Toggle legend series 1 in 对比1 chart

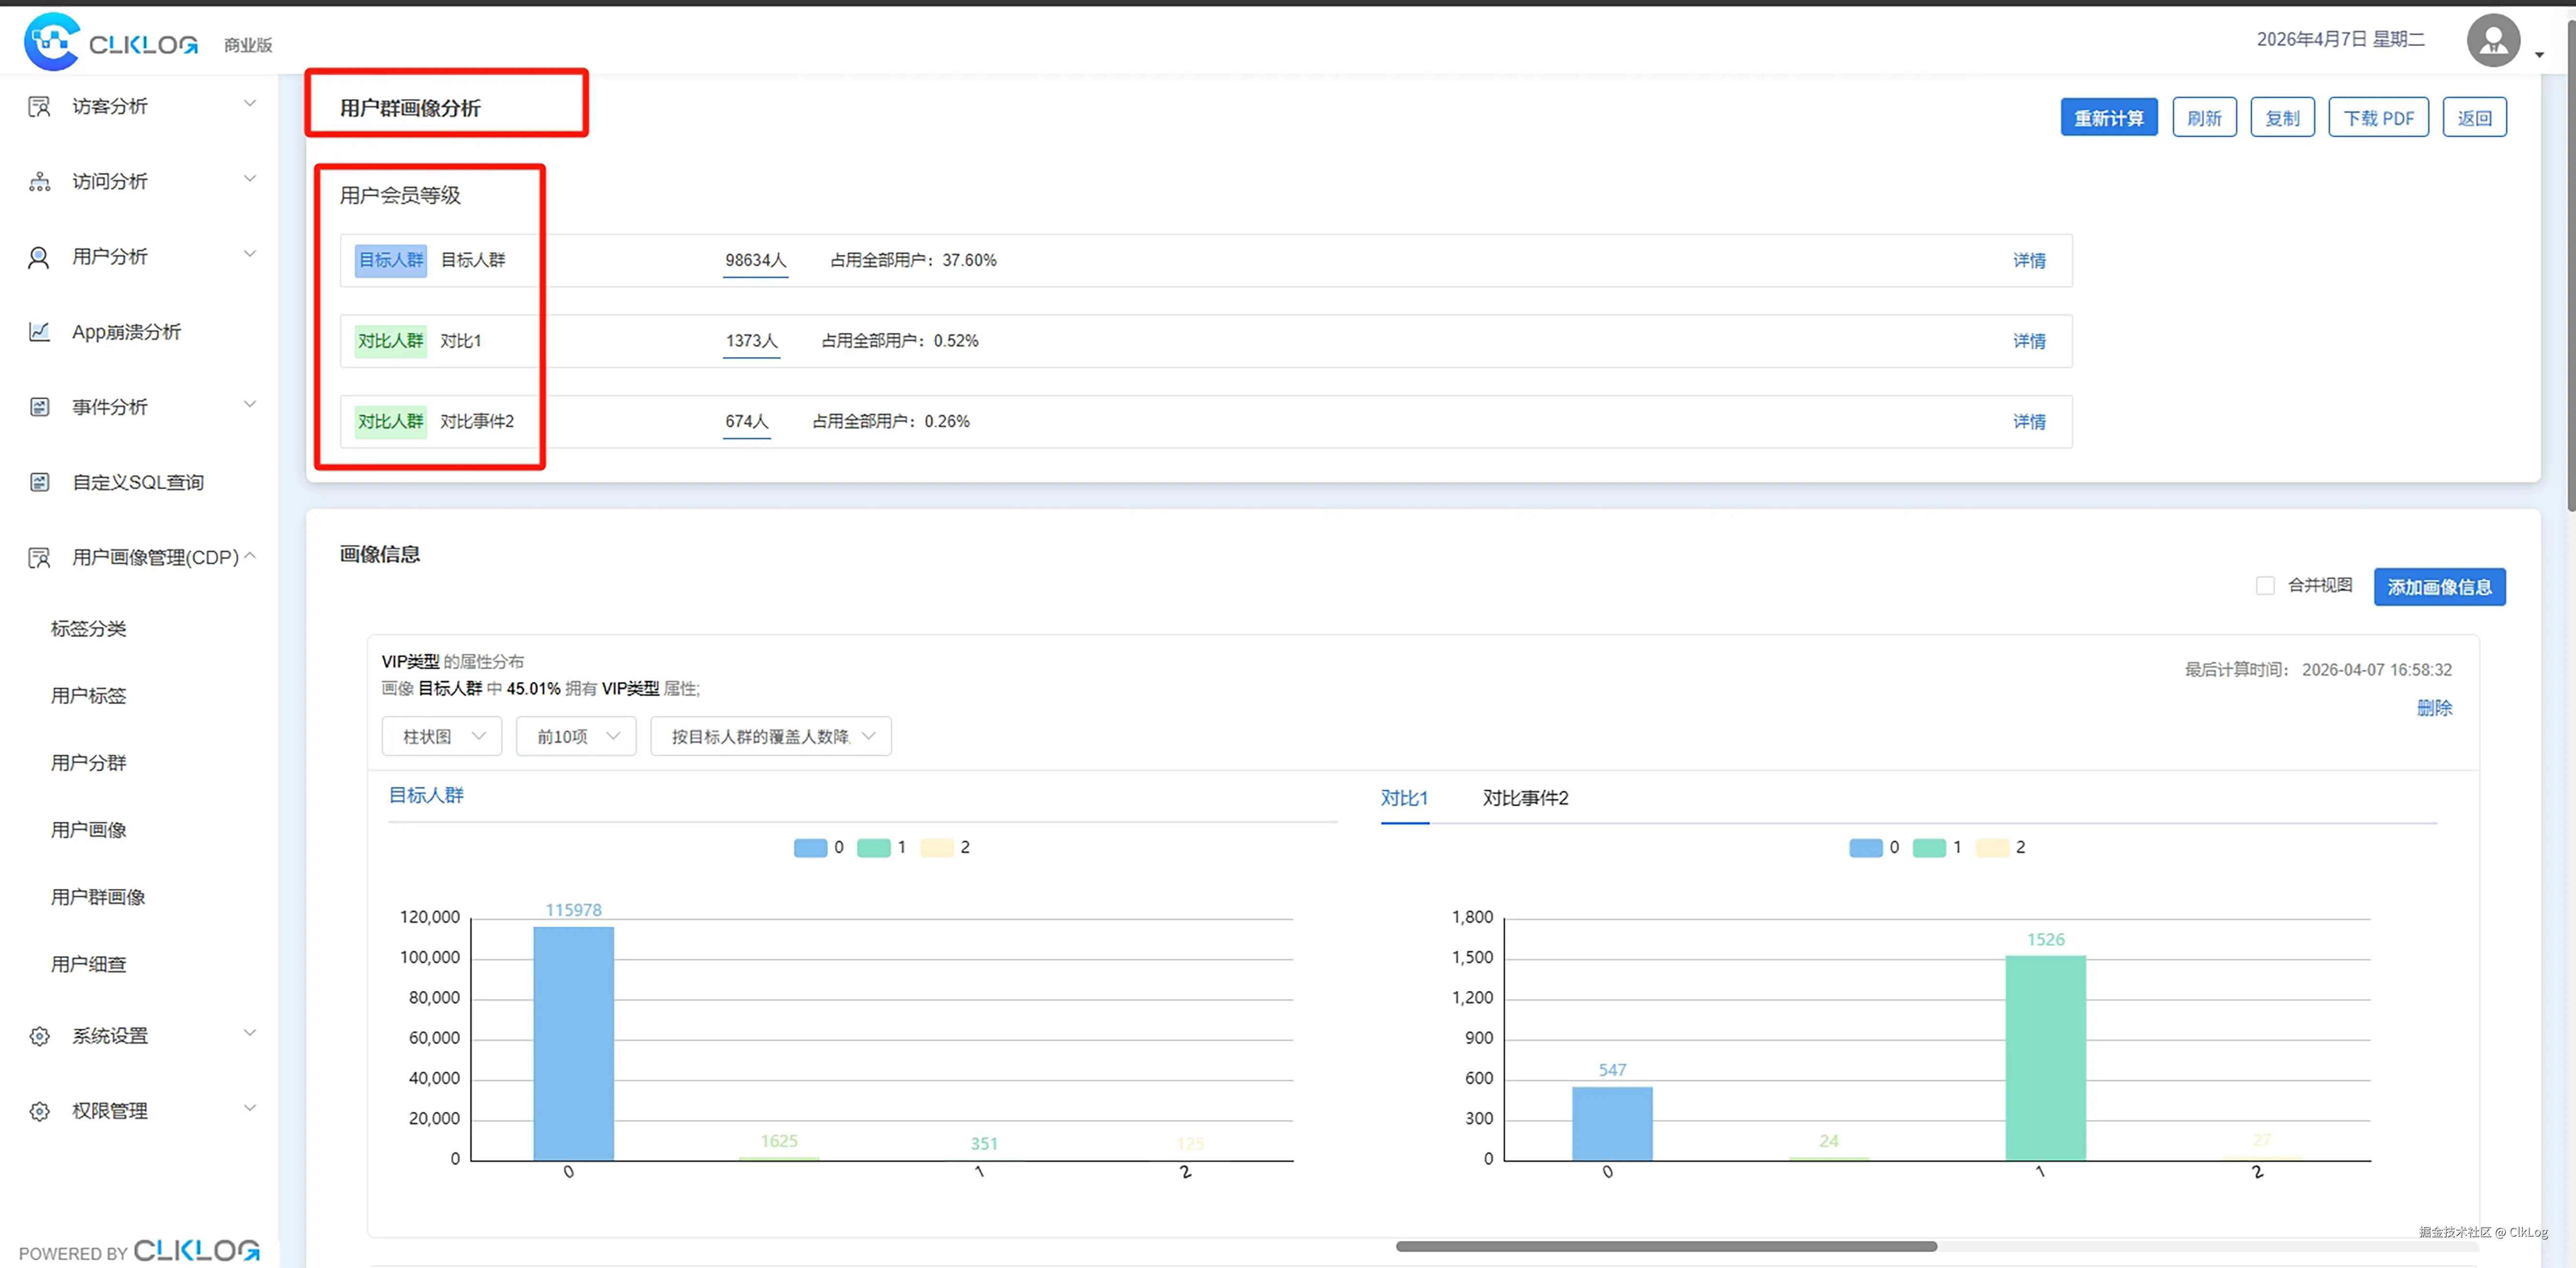pos(1929,848)
